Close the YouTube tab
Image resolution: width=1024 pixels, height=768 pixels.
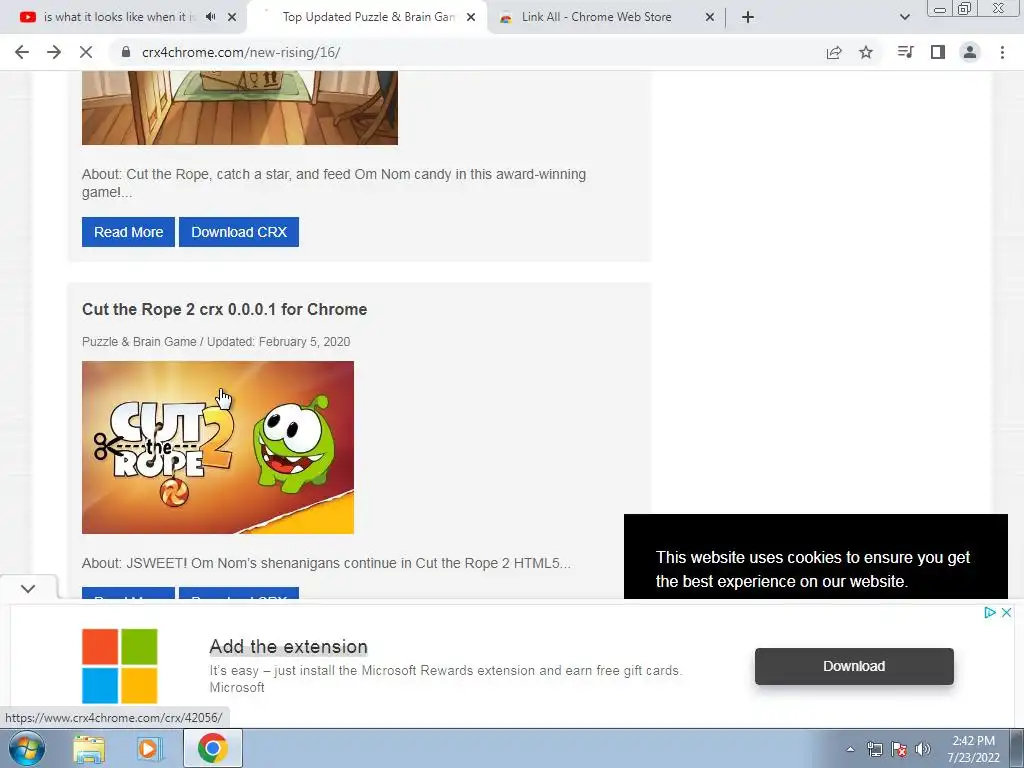pos(232,17)
